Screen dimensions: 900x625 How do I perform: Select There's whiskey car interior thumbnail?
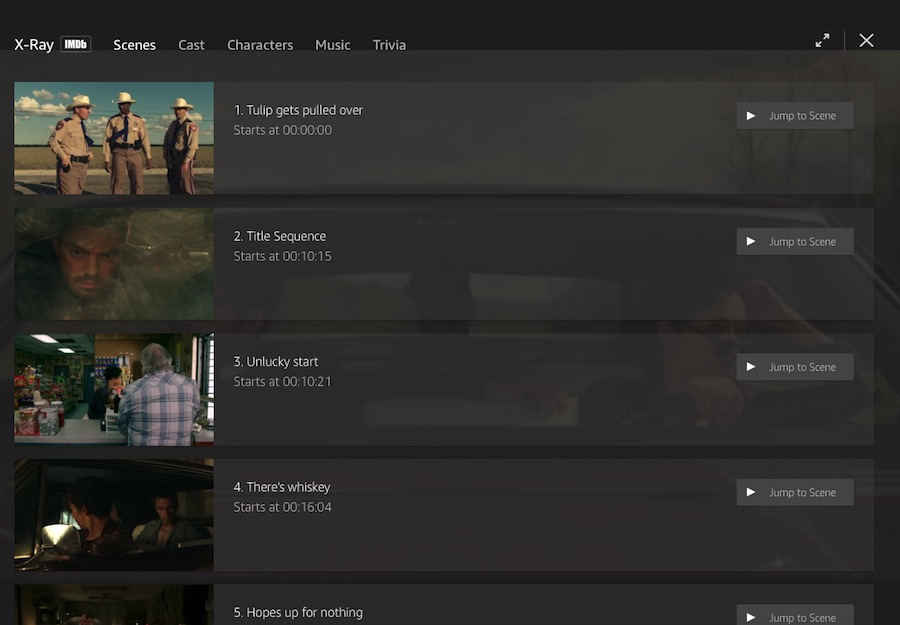pyautogui.click(x=114, y=515)
